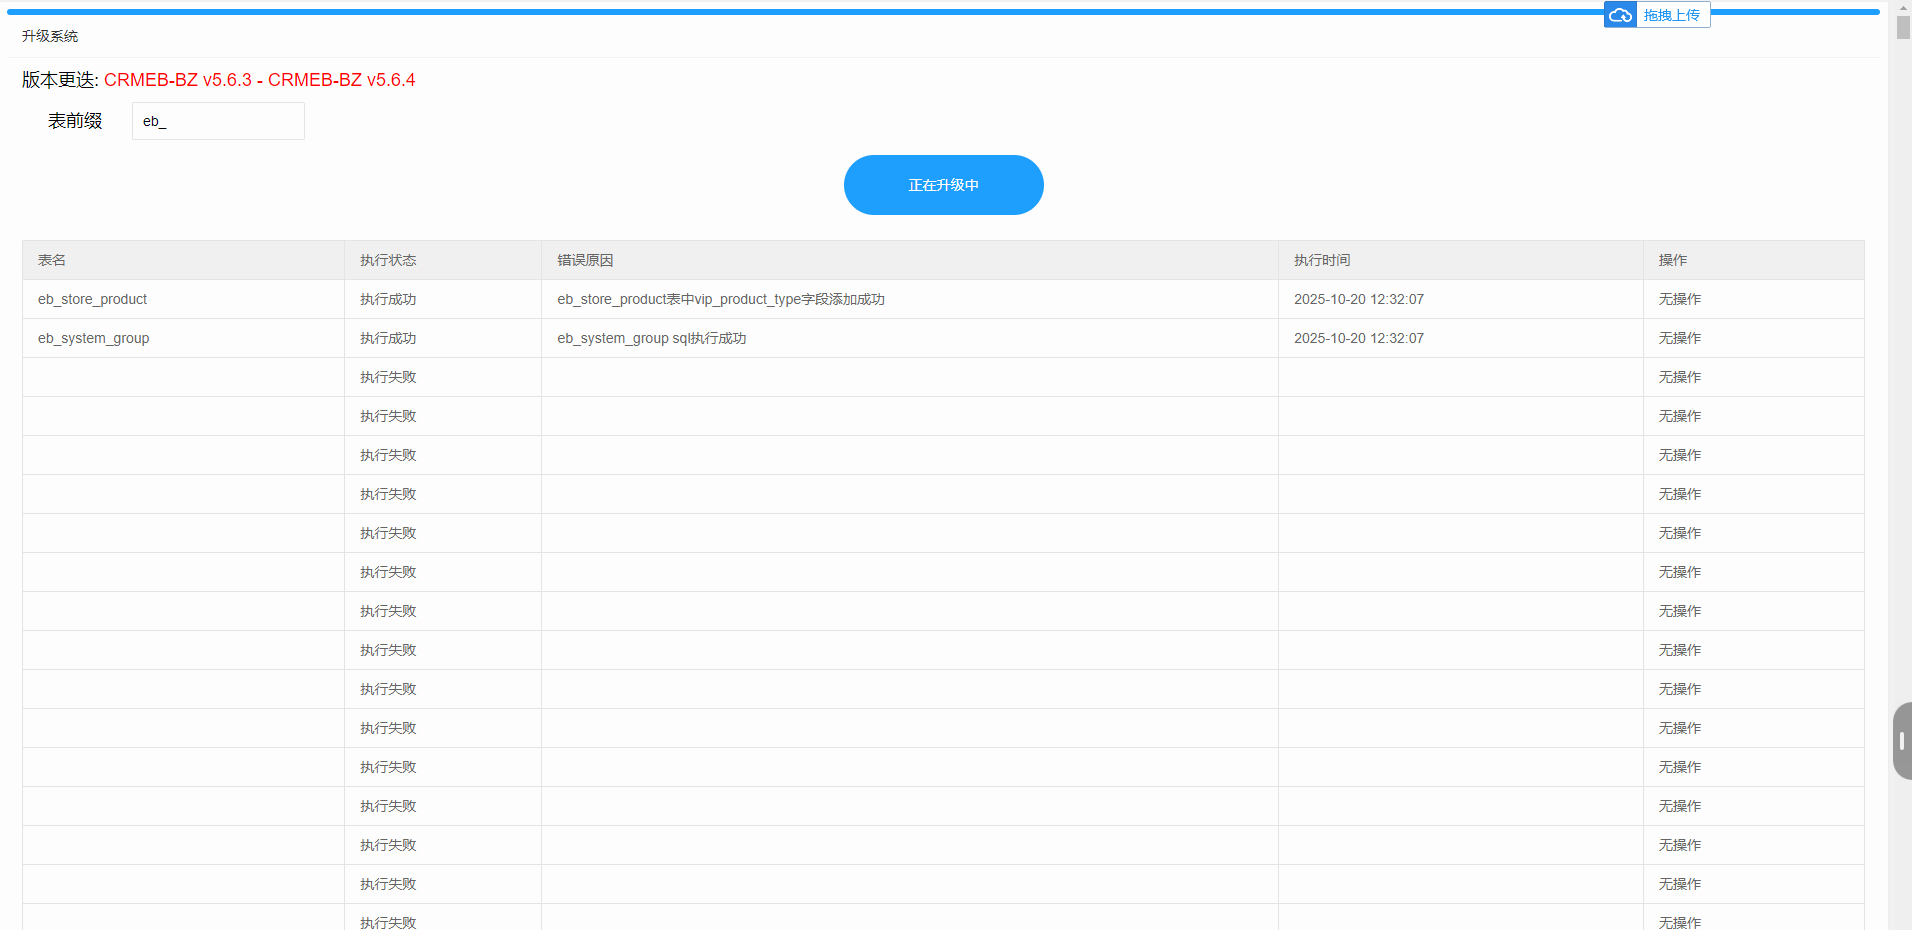The width and height of the screenshot is (1912, 930).
Task: Click the 错误原因 column header
Action: [585, 260]
